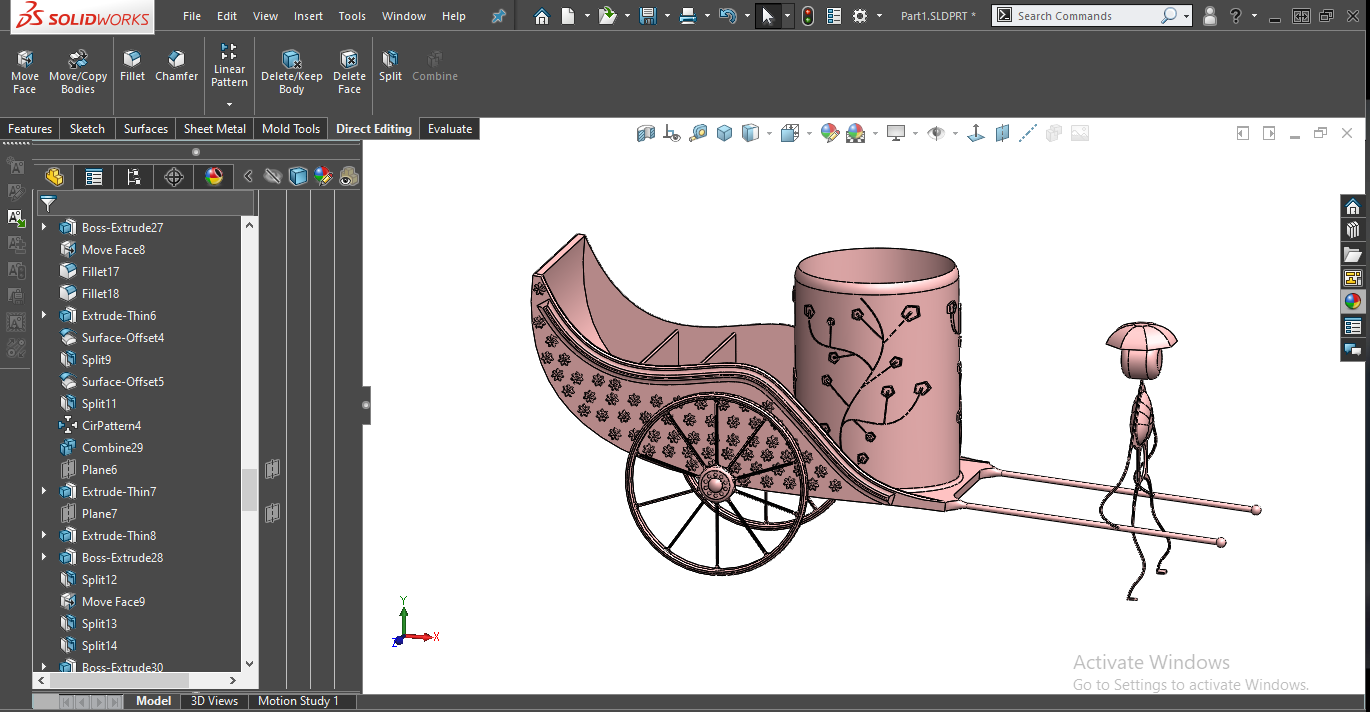Toggle the Hide/Show Items eye icon
The width and height of the screenshot is (1370, 712).
point(936,133)
